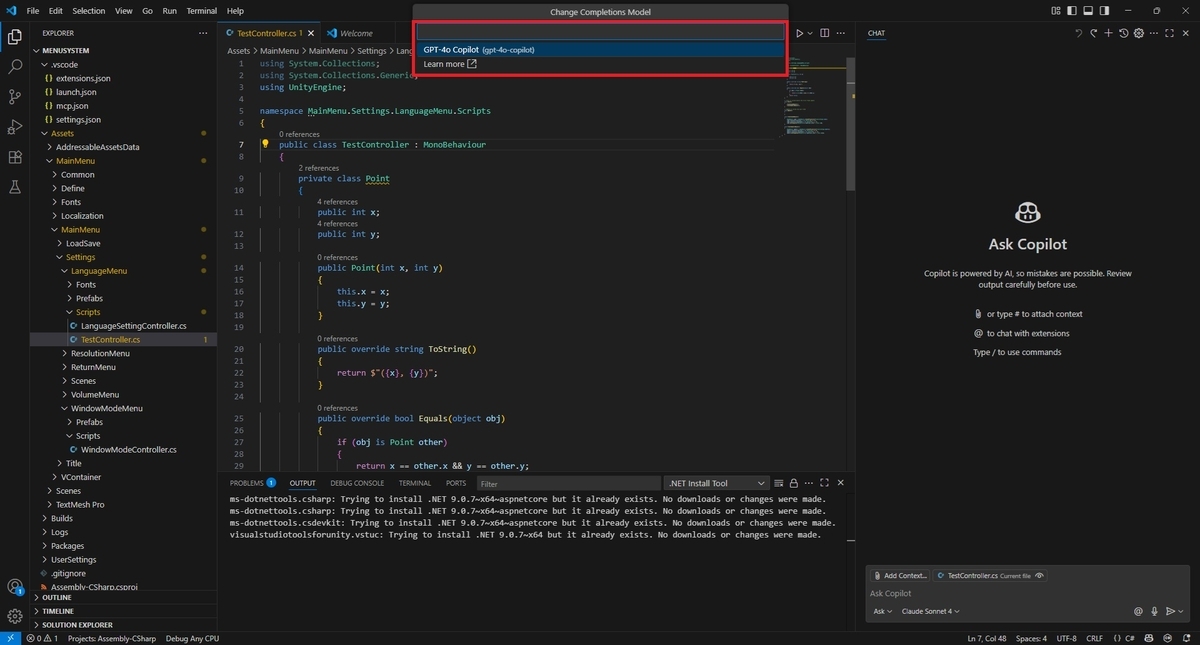The width and height of the screenshot is (1200, 645).
Task: Open LanguageSettingController.cs in Explorer
Action: (133, 326)
